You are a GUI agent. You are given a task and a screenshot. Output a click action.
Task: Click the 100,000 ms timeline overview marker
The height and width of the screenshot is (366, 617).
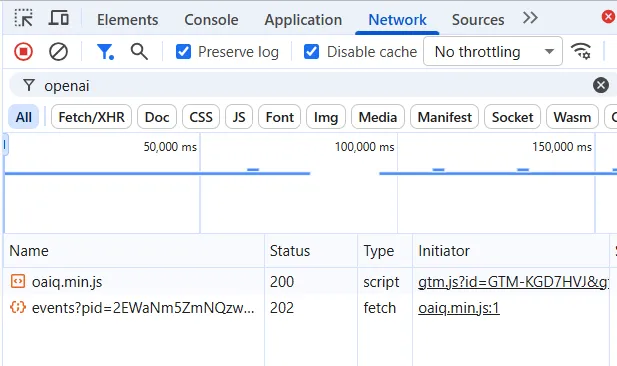[x=364, y=147]
